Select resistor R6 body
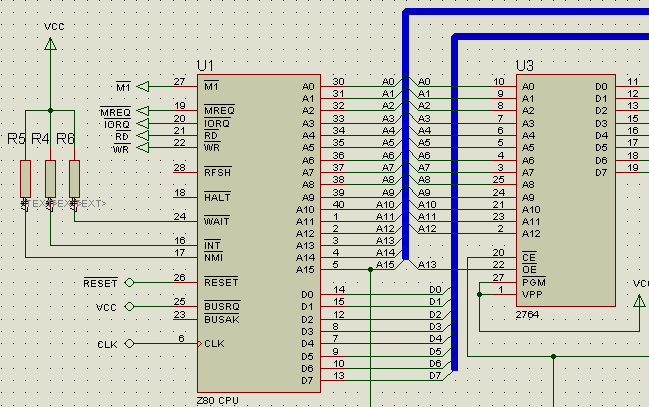649x407 pixels. 75,179
